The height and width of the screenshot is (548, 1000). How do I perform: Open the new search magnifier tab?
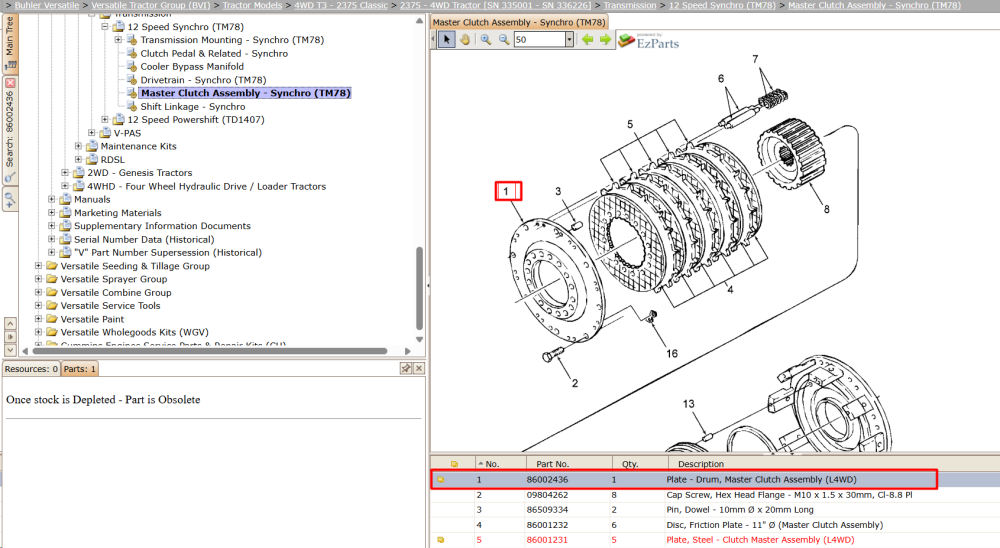click(10, 200)
